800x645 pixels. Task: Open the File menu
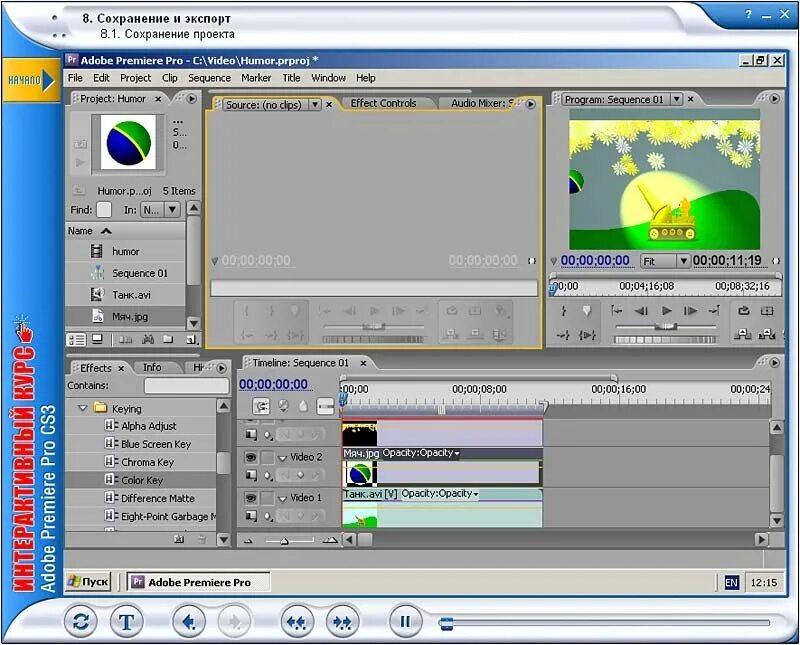(x=75, y=78)
